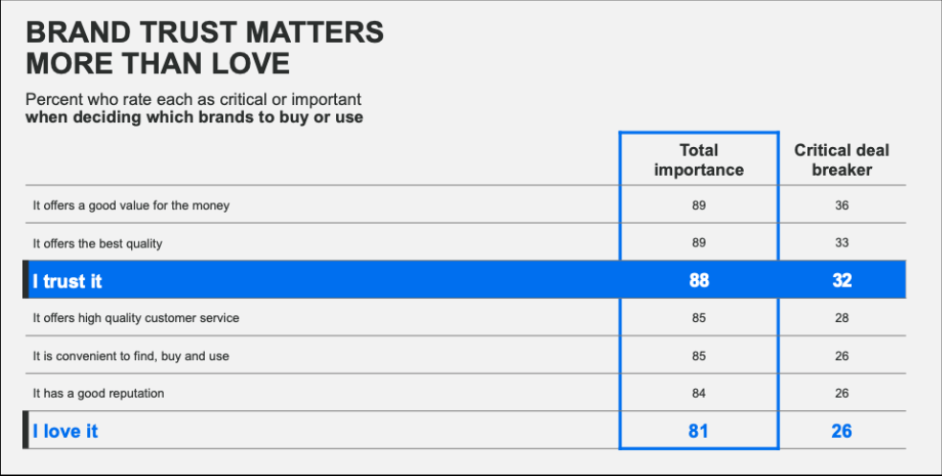Image resolution: width=942 pixels, height=476 pixels.
Task: Select 'It offers a good value for the money'
Action: tap(131, 206)
